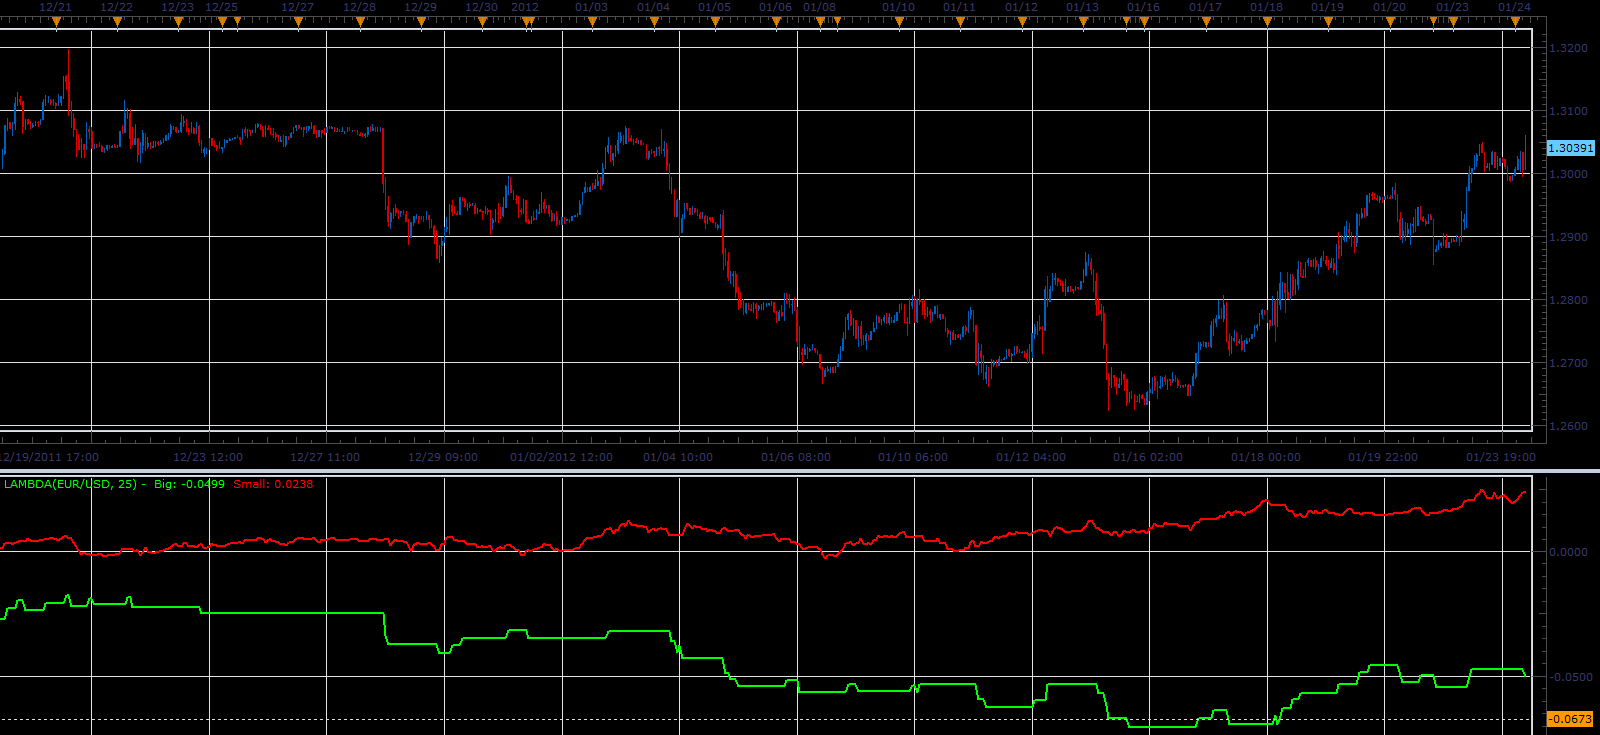Pick the orange marker under 01/13
The width and height of the screenshot is (1600, 735).
click(1083, 21)
